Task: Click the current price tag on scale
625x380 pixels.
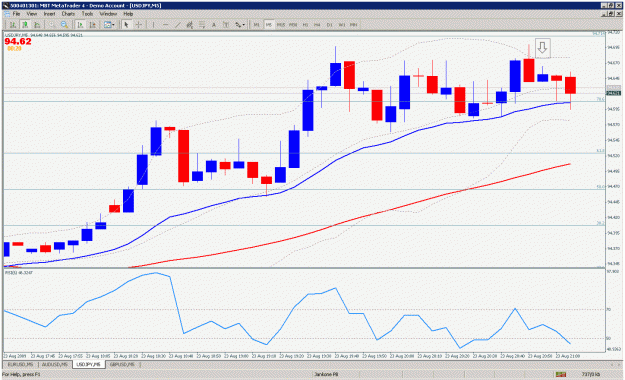Action: (613, 93)
